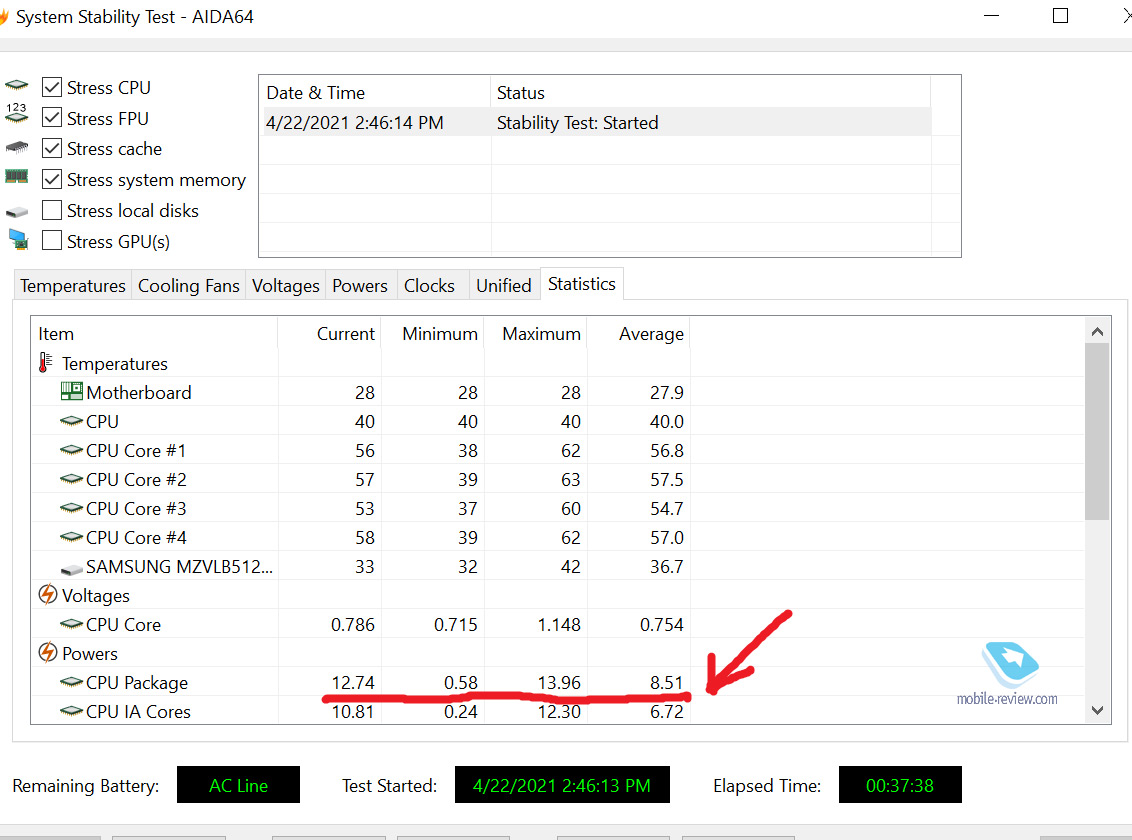Minimize the System Stability Test window
The image size is (1132, 840).
coord(992,15)
